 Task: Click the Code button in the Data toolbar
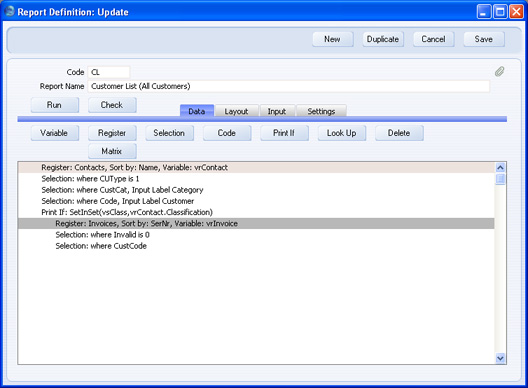[x=227, y=133]
